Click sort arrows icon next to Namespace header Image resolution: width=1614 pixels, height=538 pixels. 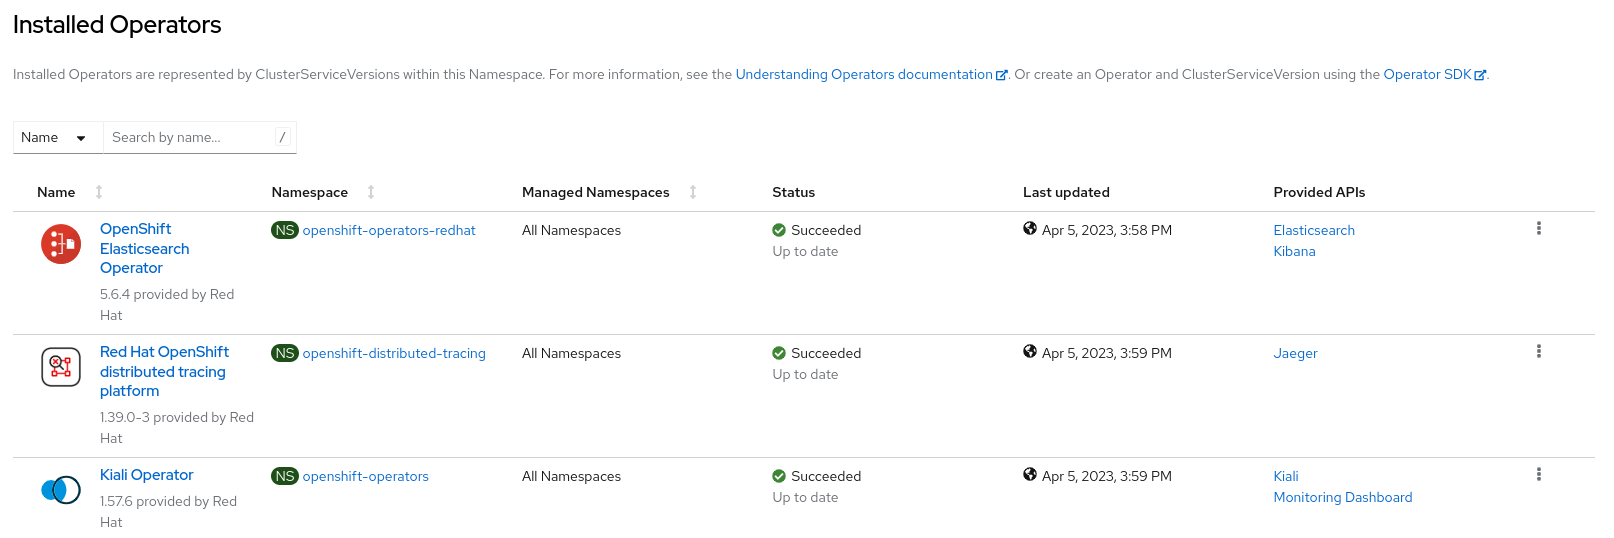coord(371,192)
